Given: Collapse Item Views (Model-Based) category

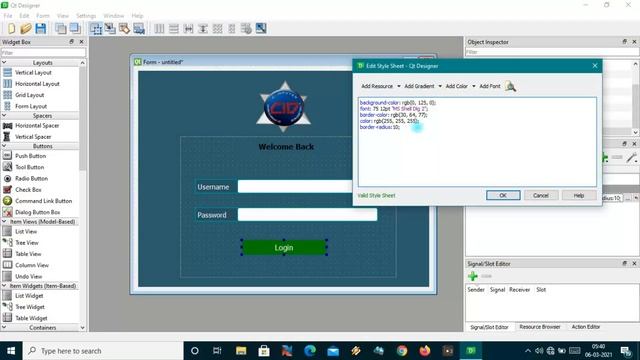Looking at the screenshot, I should [4, 222].
